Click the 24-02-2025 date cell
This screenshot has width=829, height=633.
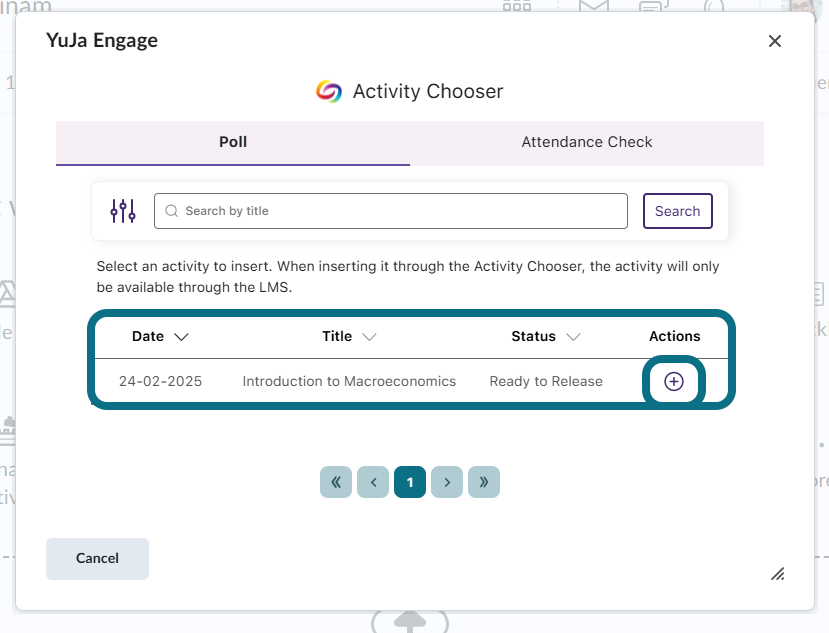pyautogui.click(x=160, y=381)
